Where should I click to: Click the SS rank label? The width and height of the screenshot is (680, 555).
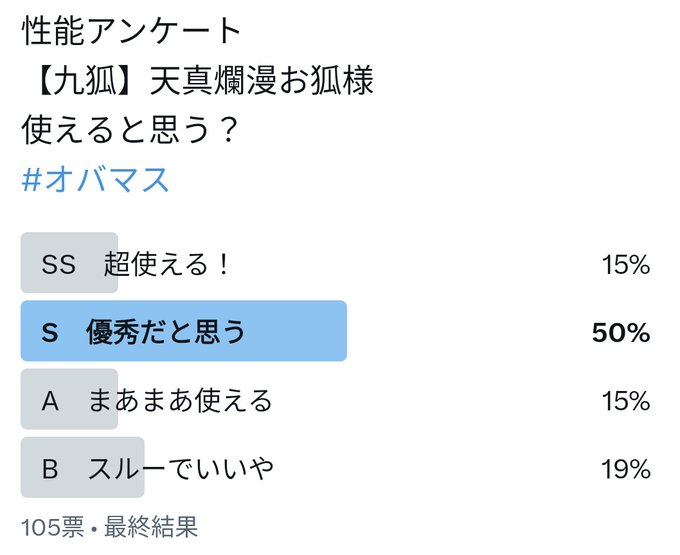pos(59,264)
